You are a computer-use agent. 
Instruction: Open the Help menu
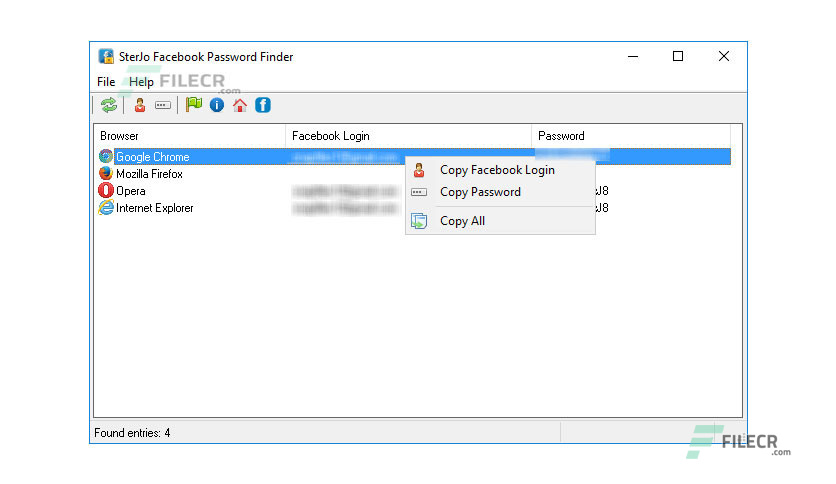[x=141, y=82]
